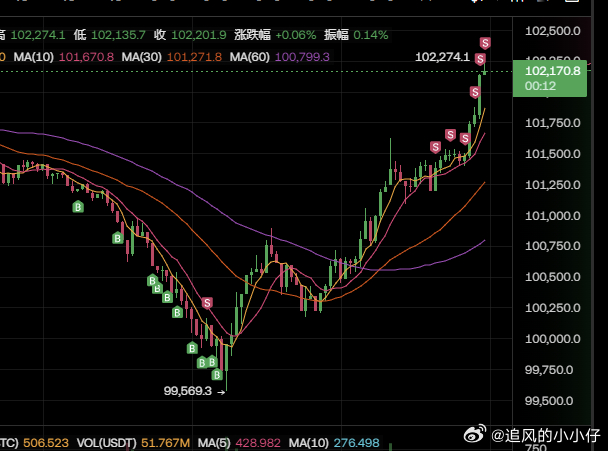Viewport: 608px width, 451px height.
Task: Click the S marker beside the 102,274.1 high label
Action: tap(480, 59)
